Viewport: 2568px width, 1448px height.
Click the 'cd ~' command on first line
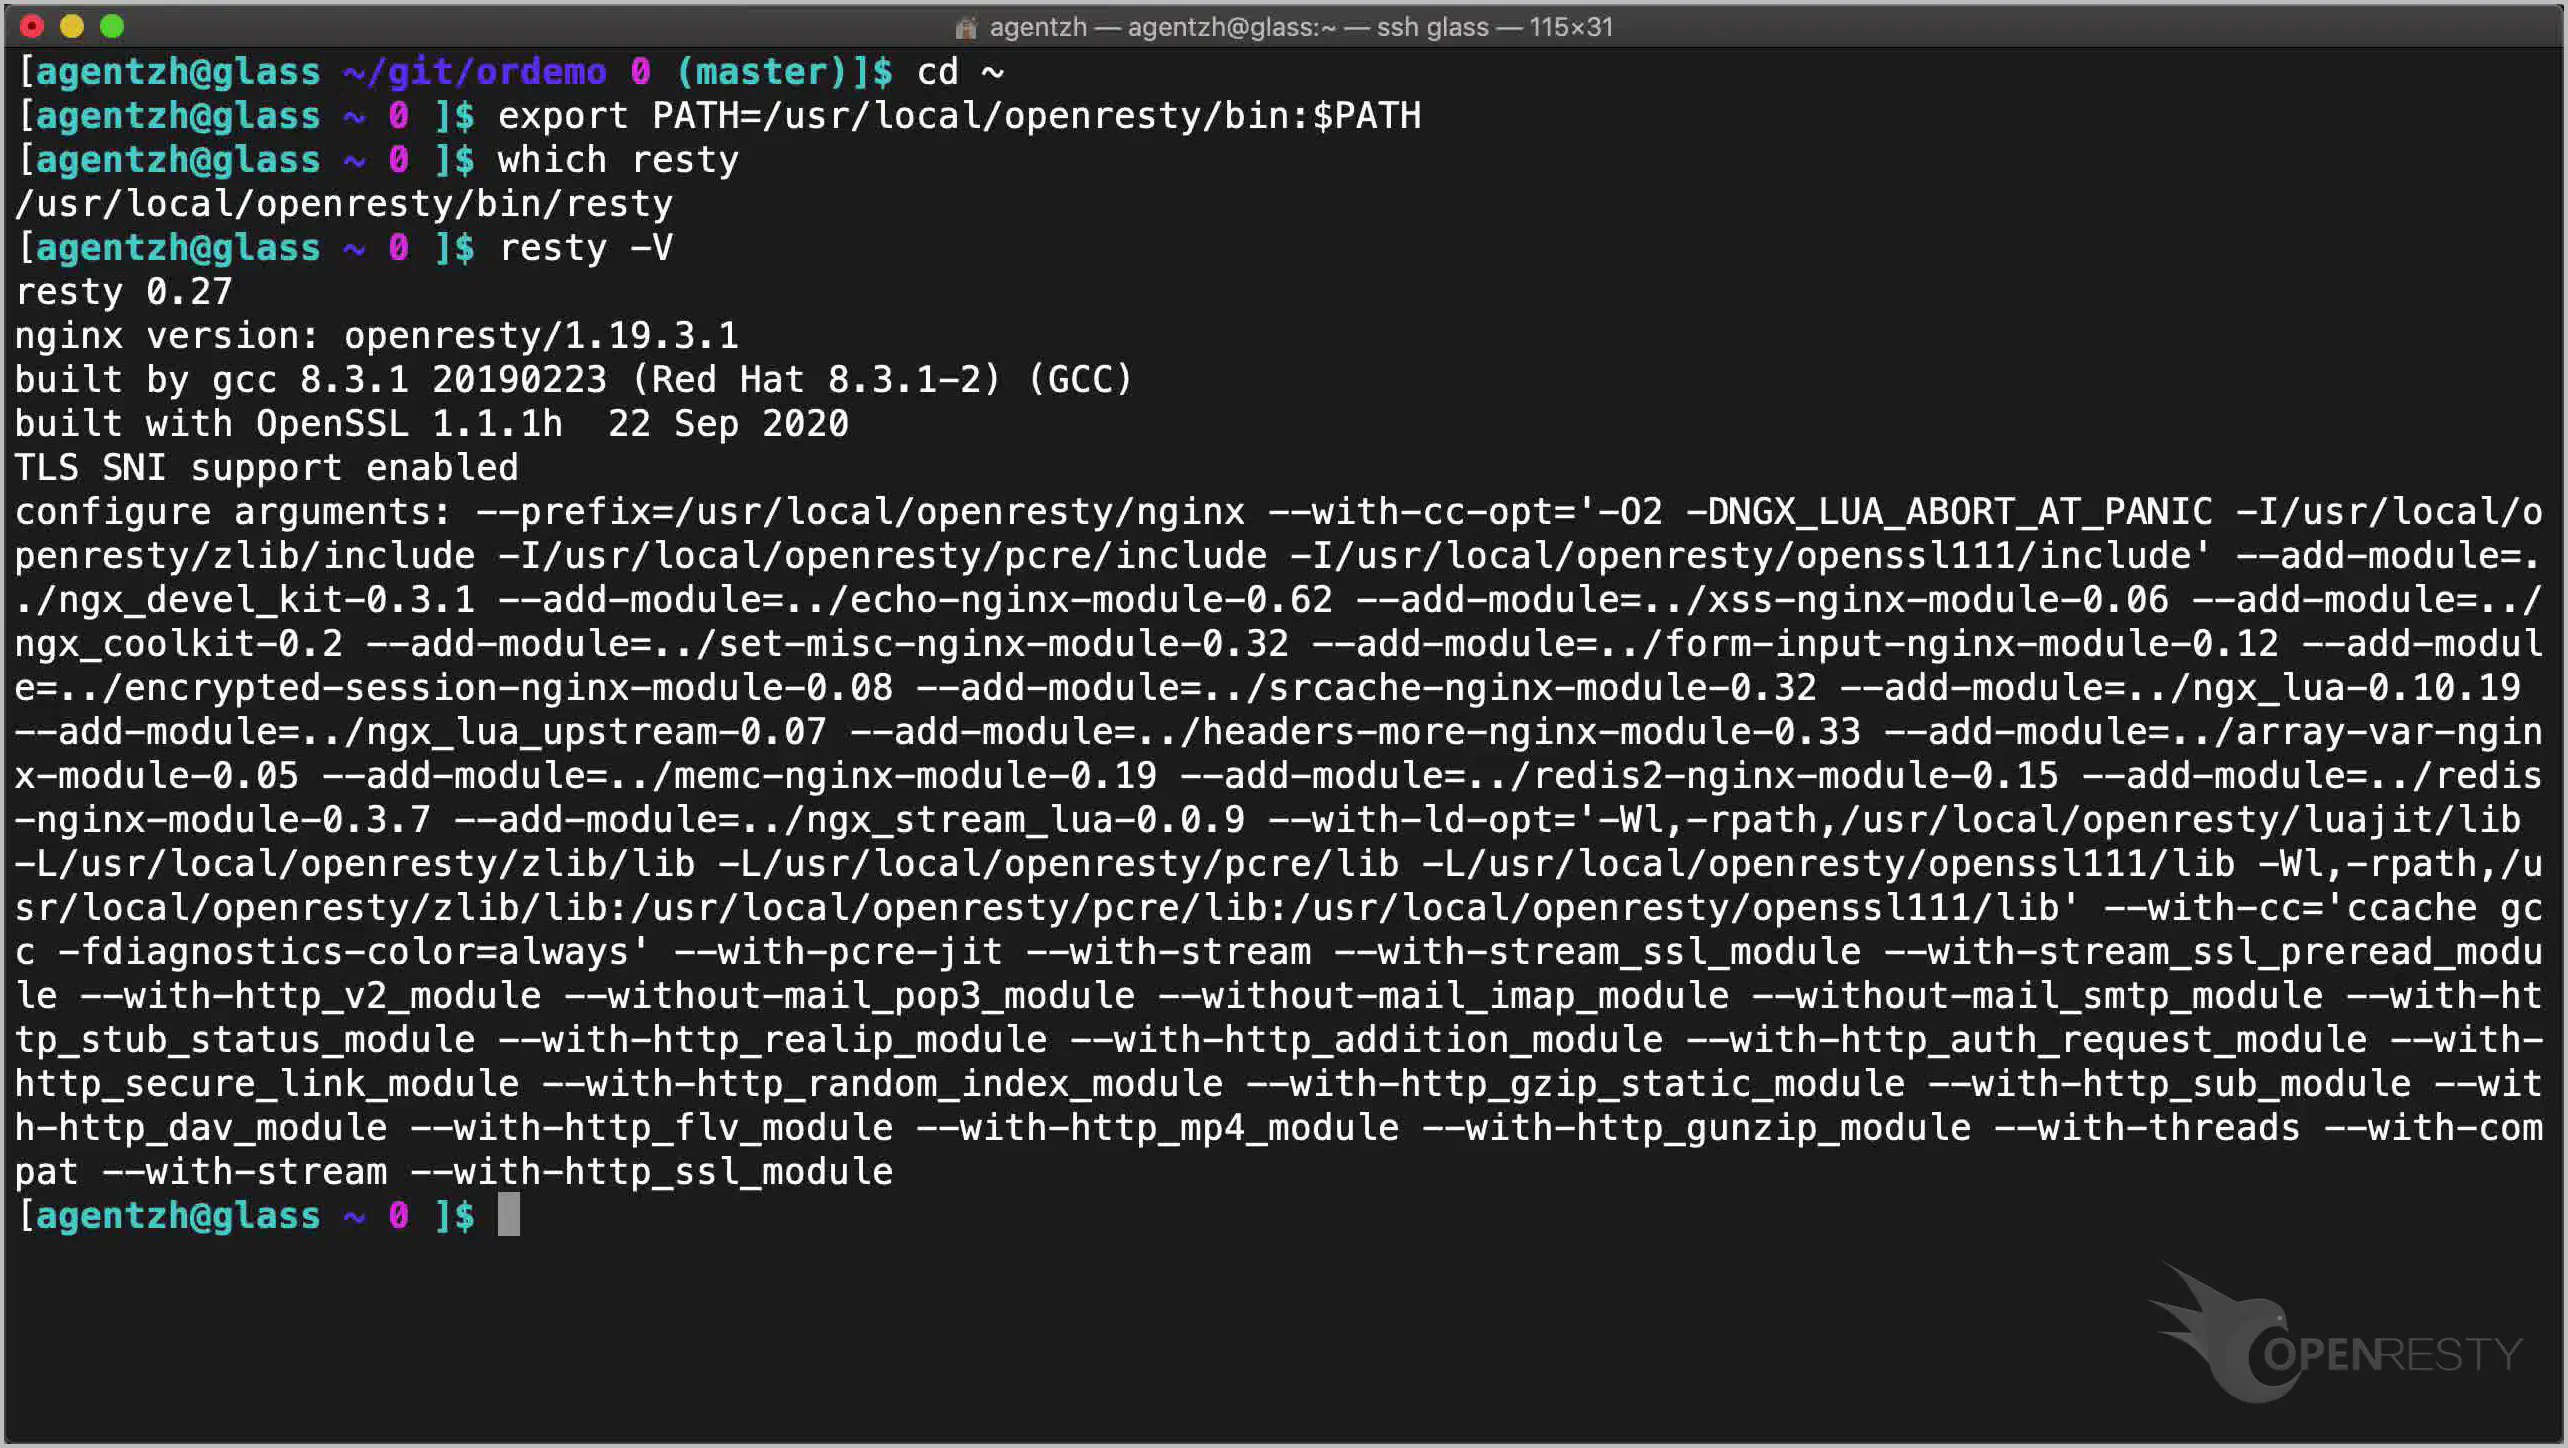(960, 71)
